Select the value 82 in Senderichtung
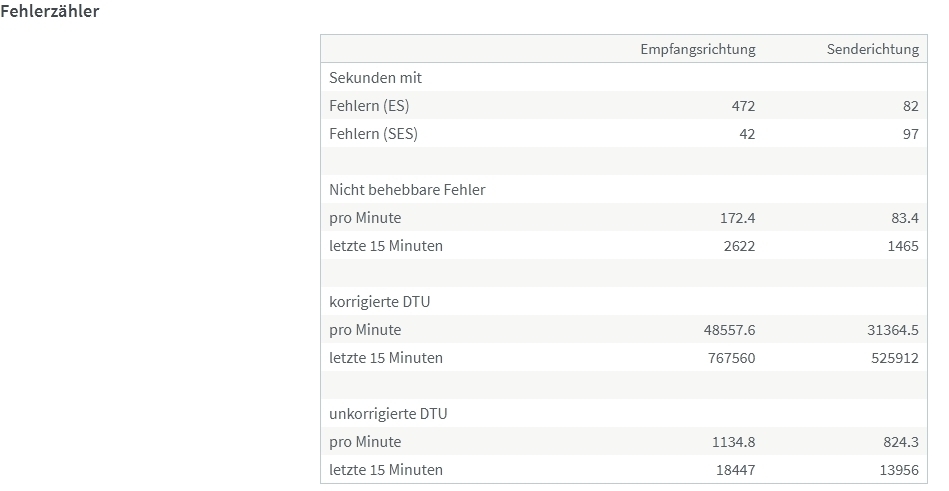 (x=910, y=106)
